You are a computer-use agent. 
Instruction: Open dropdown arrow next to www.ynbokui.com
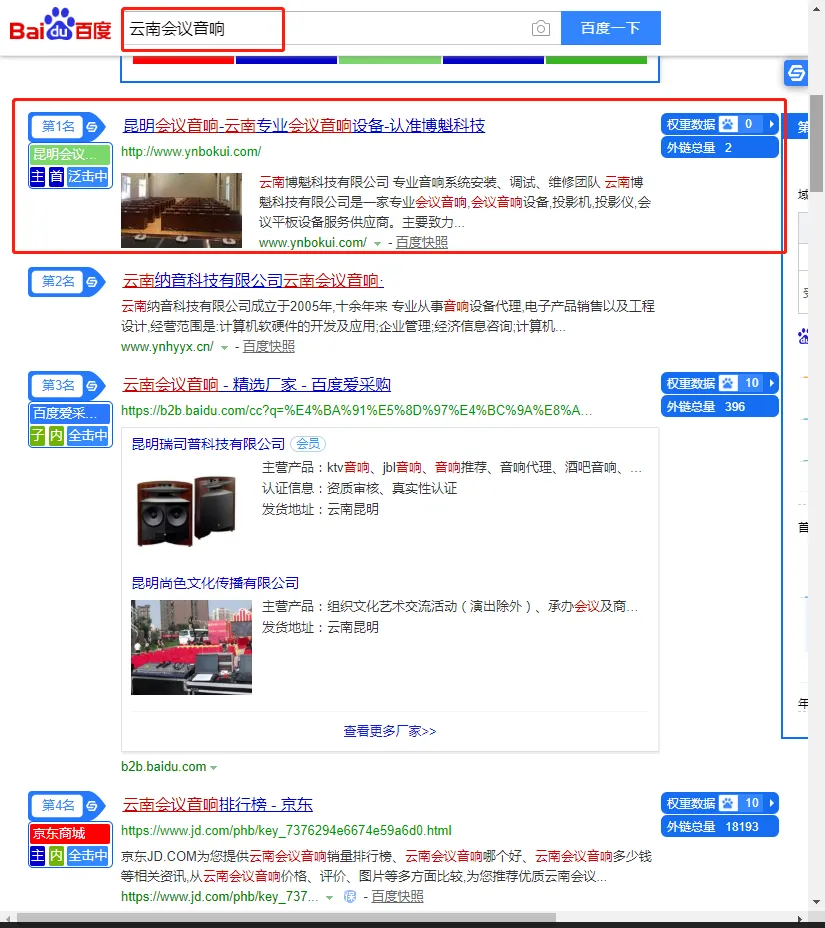coord(377,243)
